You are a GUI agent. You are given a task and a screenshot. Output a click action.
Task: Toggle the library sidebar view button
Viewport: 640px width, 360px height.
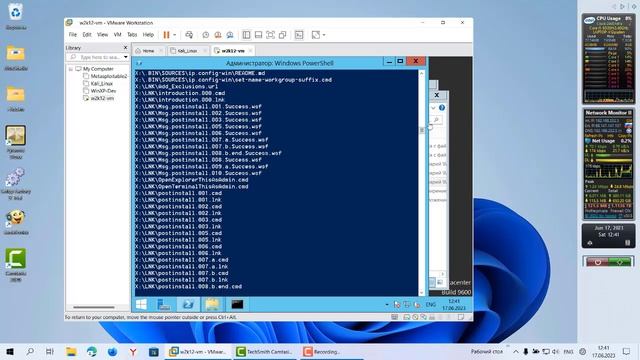(246, 35)
